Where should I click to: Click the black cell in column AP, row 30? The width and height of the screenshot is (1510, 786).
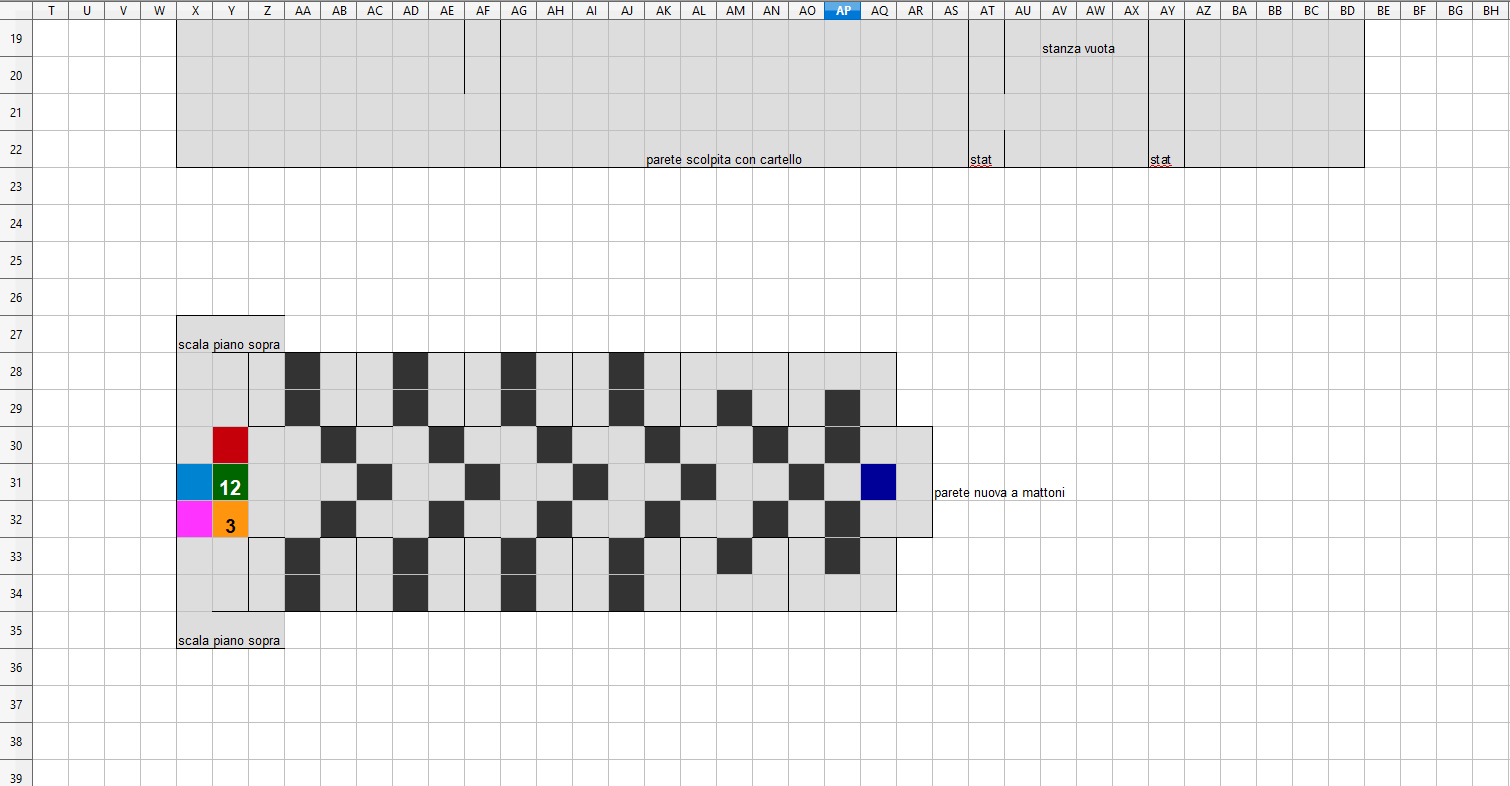point(842,445)
